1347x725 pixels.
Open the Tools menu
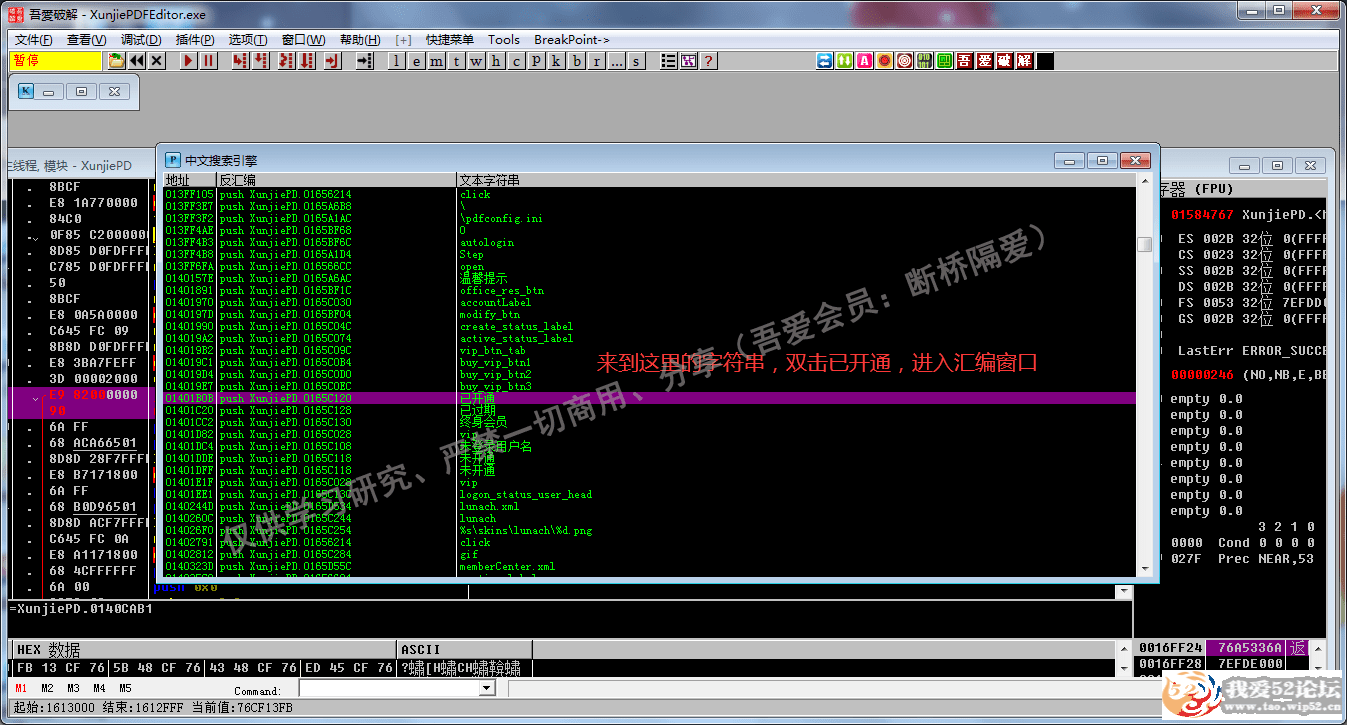[504, 40]
